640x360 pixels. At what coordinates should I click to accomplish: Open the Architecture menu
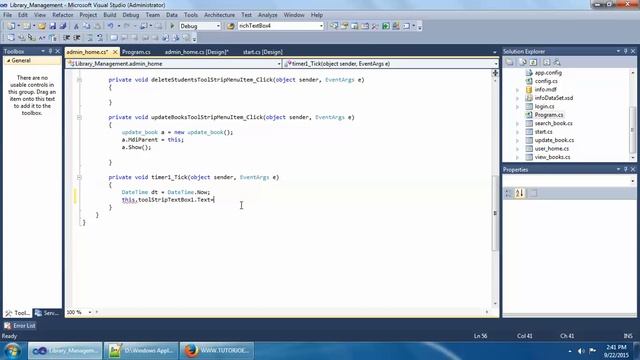coord(219,15)
